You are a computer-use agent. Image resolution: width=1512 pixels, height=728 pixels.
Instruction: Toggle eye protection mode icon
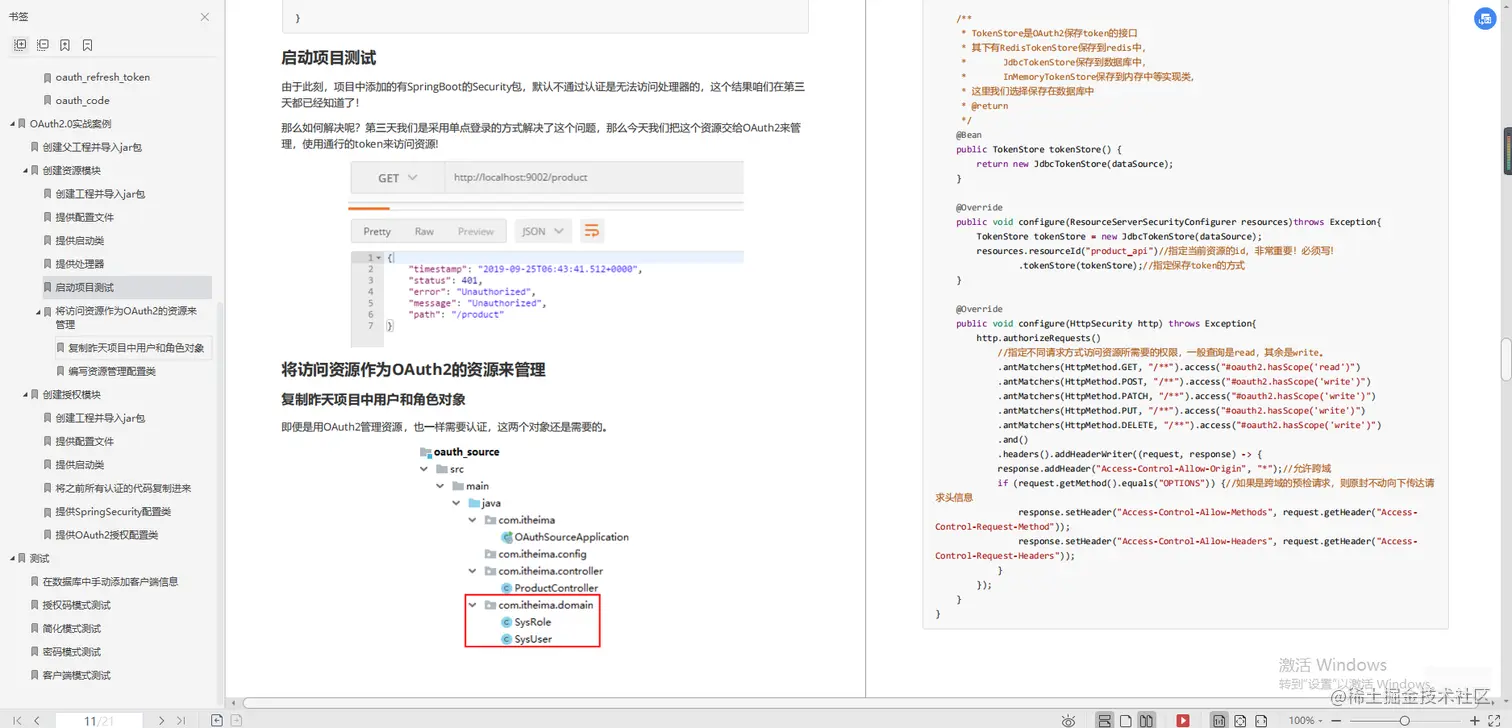tap(1069, 721)
